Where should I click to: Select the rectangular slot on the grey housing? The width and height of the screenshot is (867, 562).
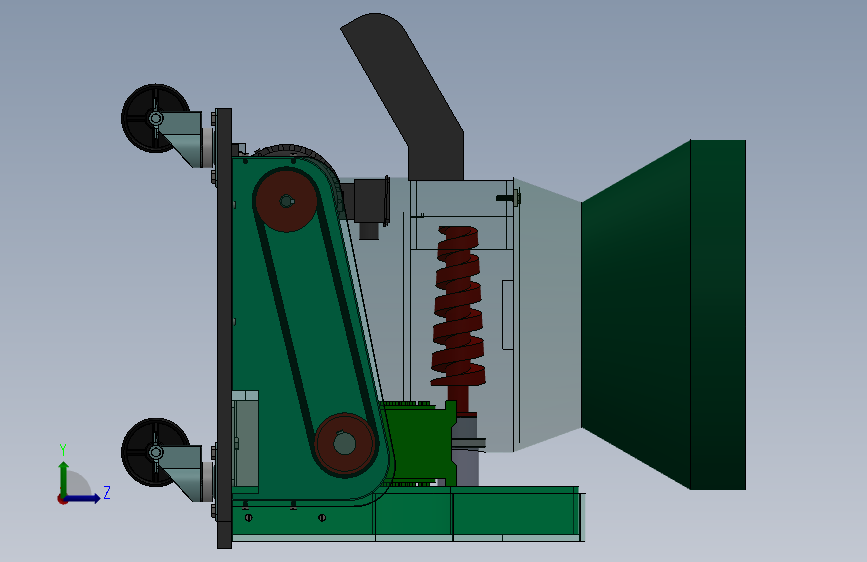point(508,315)
